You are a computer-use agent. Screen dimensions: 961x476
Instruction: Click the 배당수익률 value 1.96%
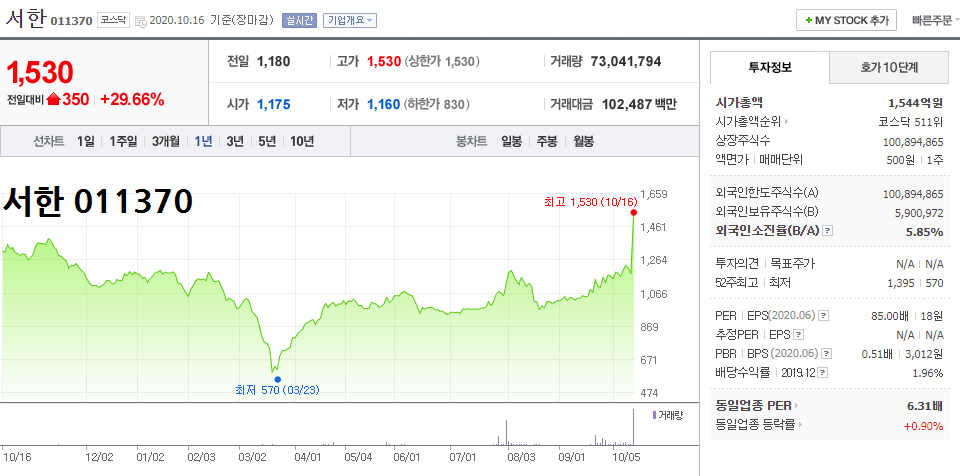tap(930, 372)
